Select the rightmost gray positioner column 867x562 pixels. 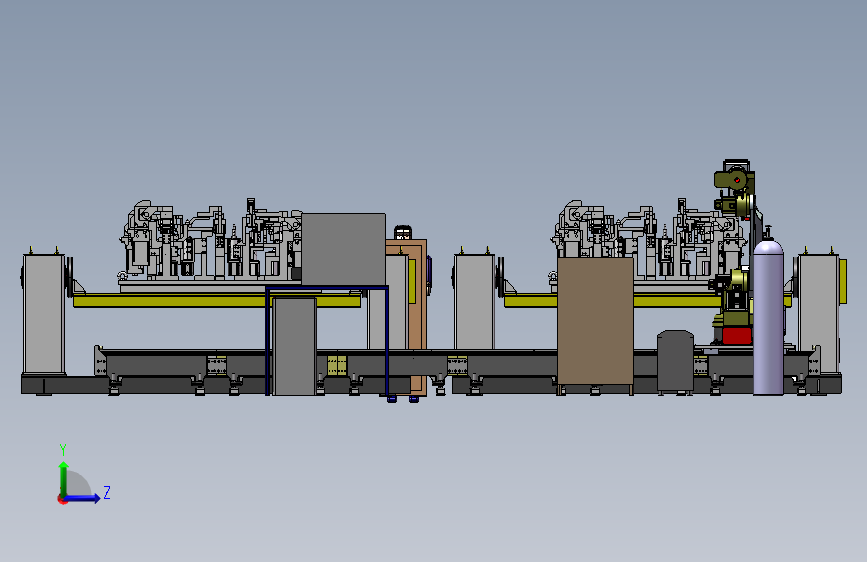tap(818, 313)
